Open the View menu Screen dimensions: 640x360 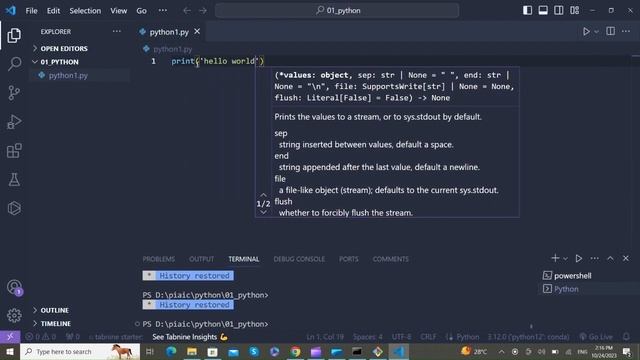click(118, 11)
